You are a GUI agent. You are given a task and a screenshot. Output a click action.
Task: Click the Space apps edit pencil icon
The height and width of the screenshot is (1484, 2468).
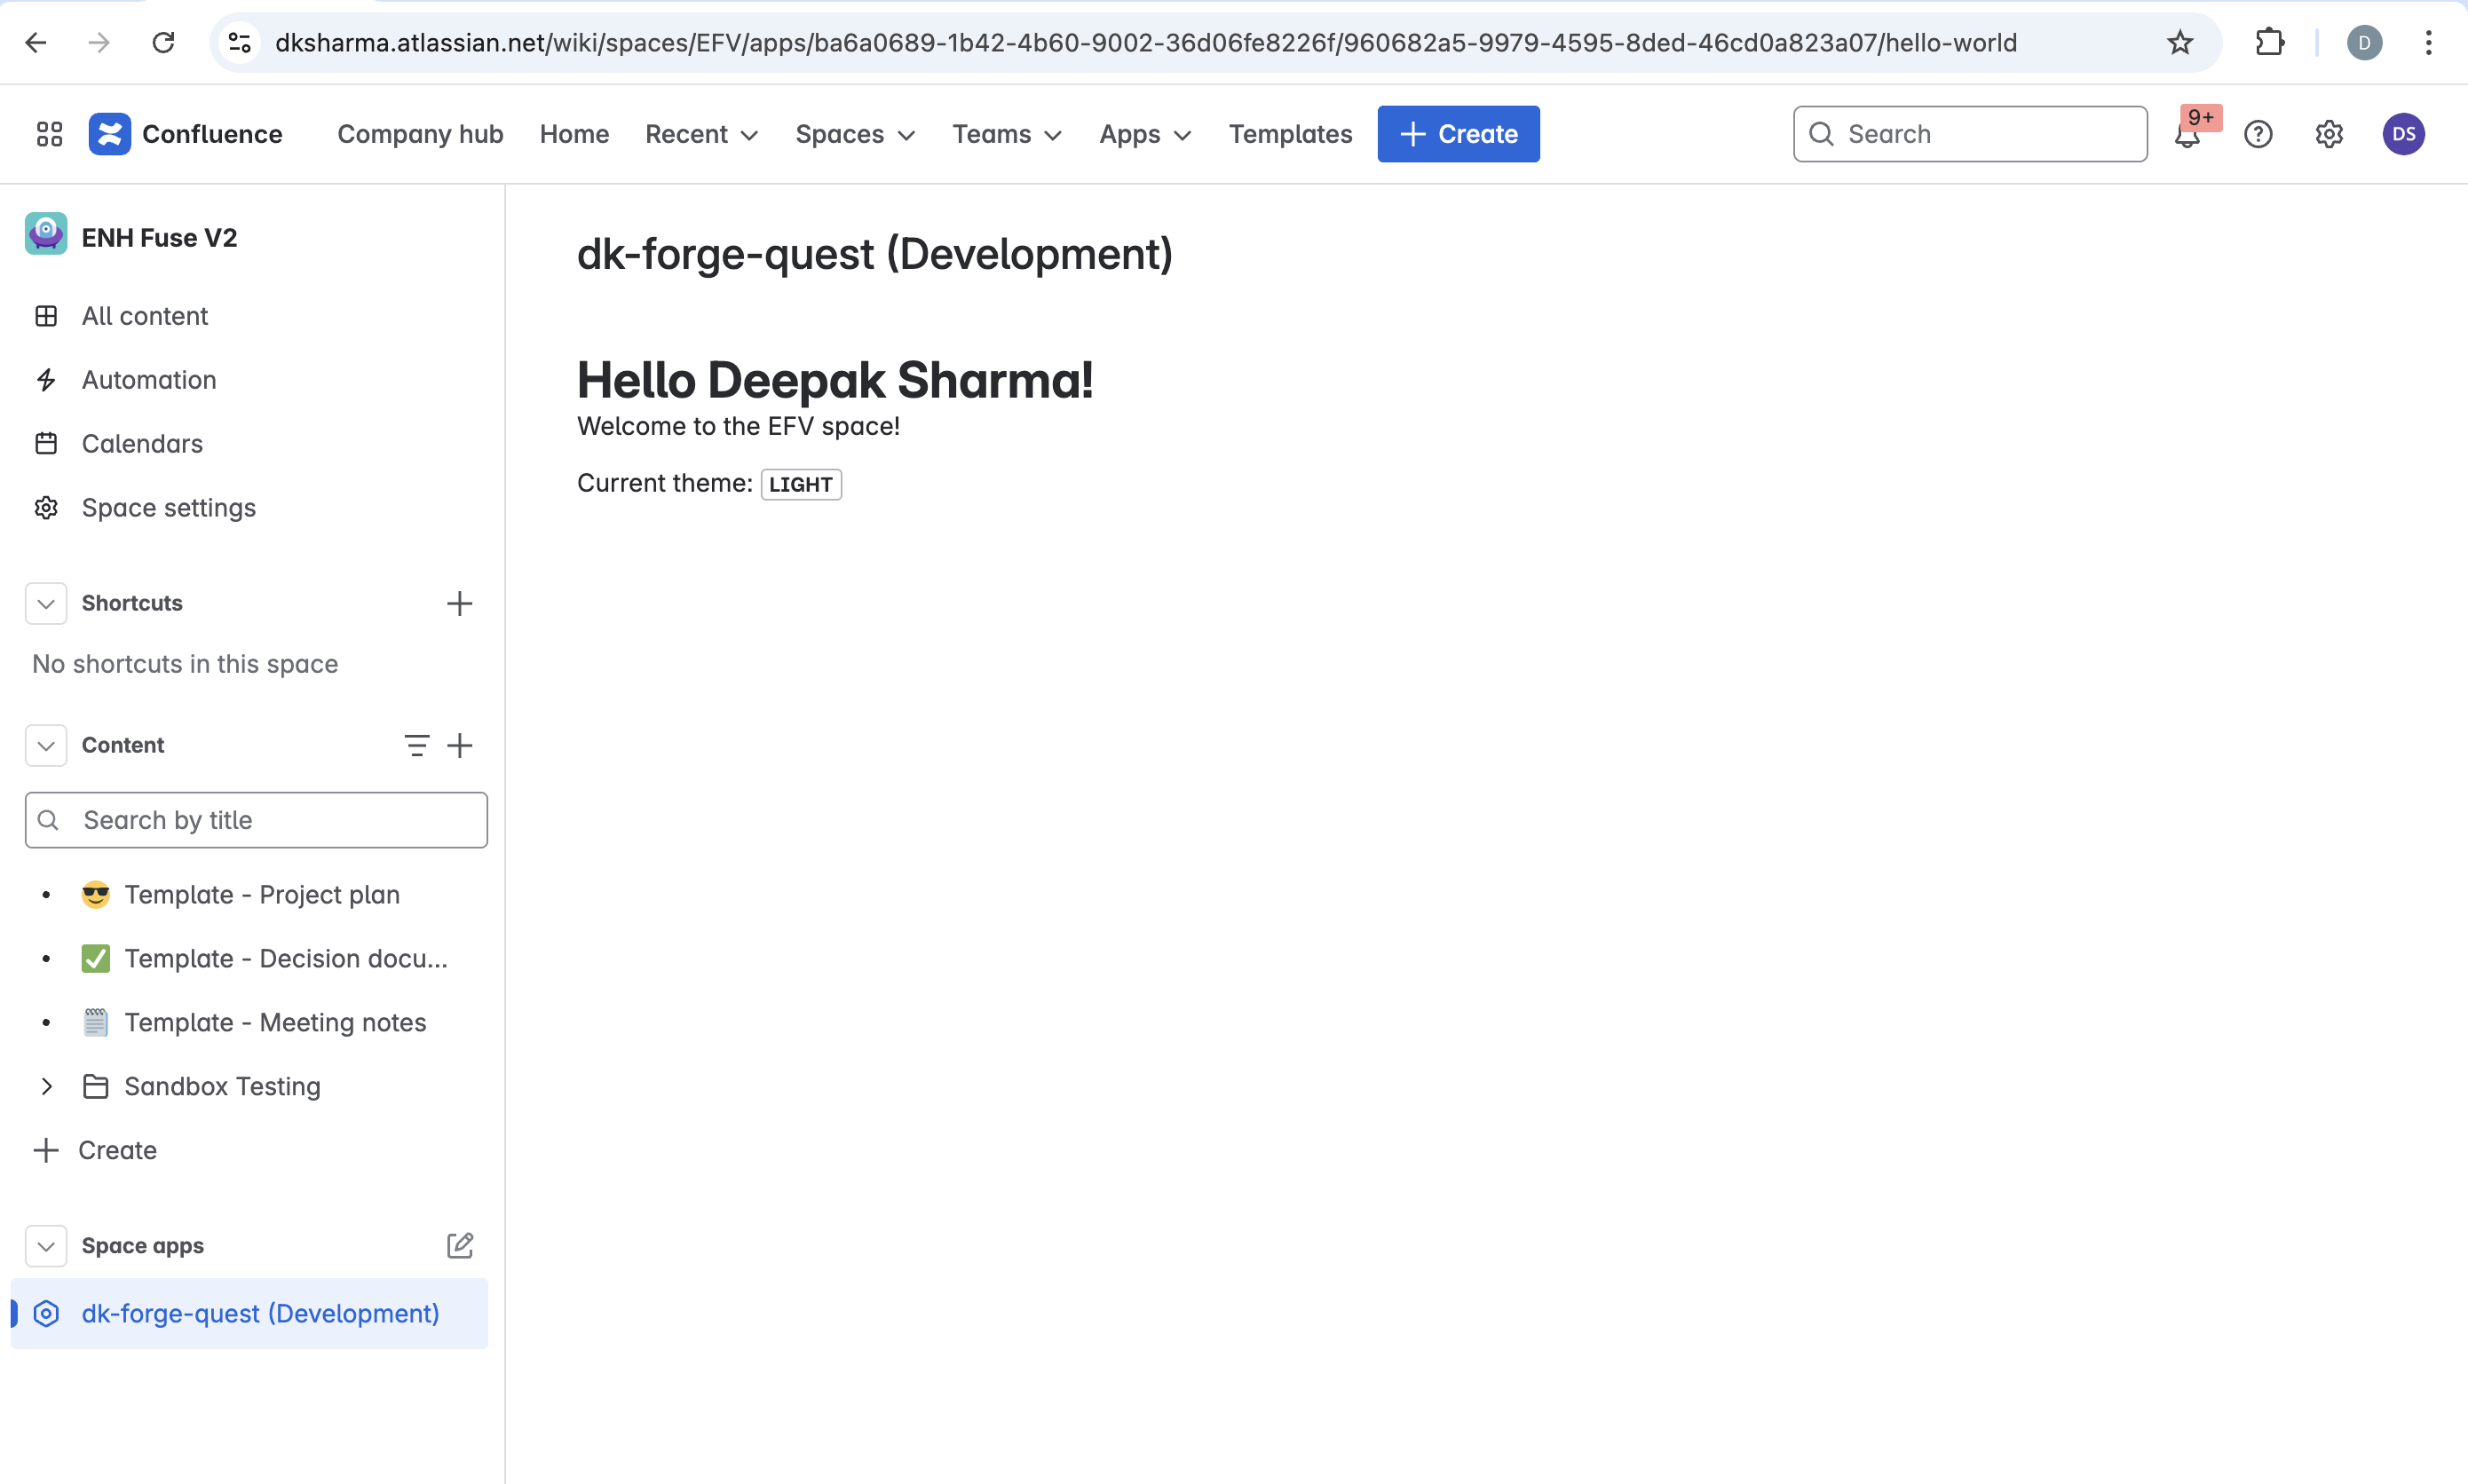tap(459, 1245)
